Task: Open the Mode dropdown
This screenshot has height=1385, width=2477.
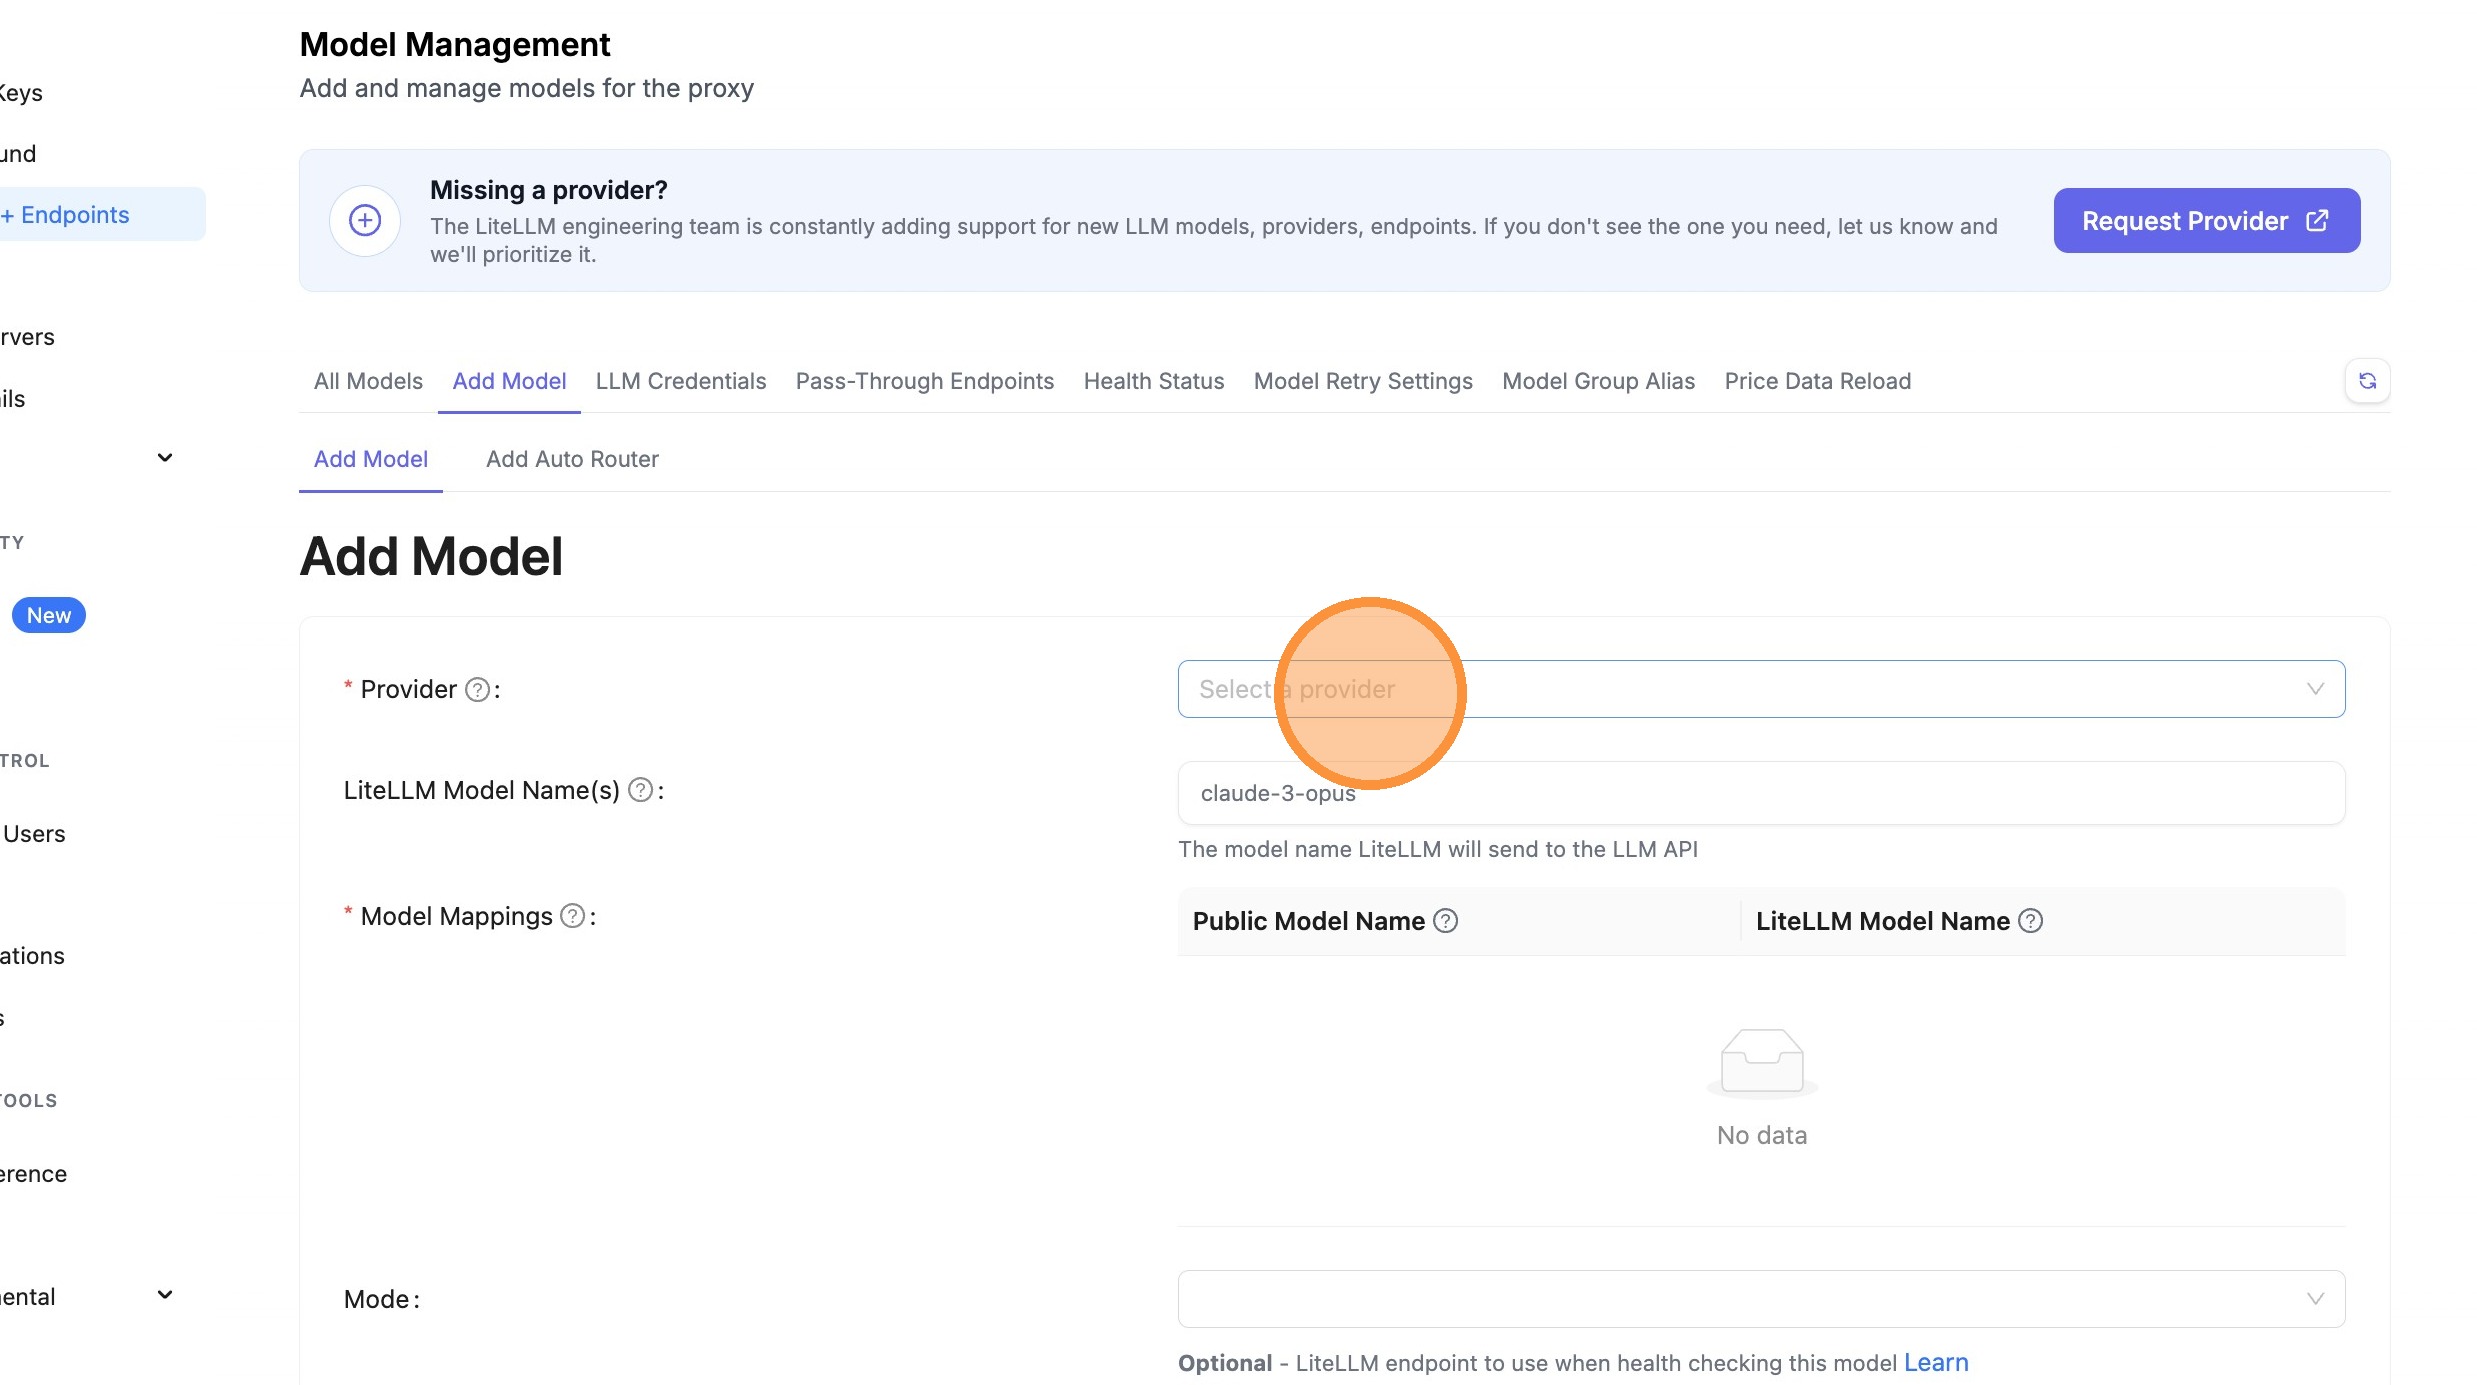Action: [x=1760, y=1299]
